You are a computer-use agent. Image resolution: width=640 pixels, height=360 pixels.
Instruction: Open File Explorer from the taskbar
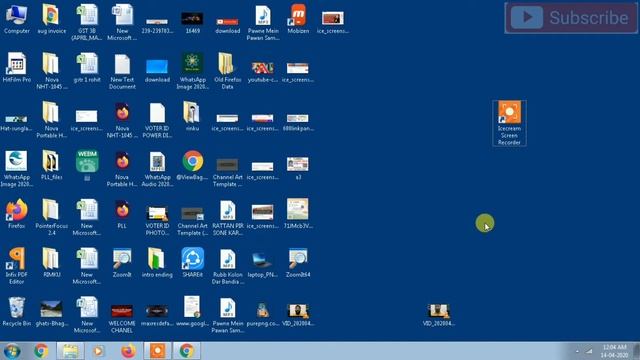click(70, 351)
